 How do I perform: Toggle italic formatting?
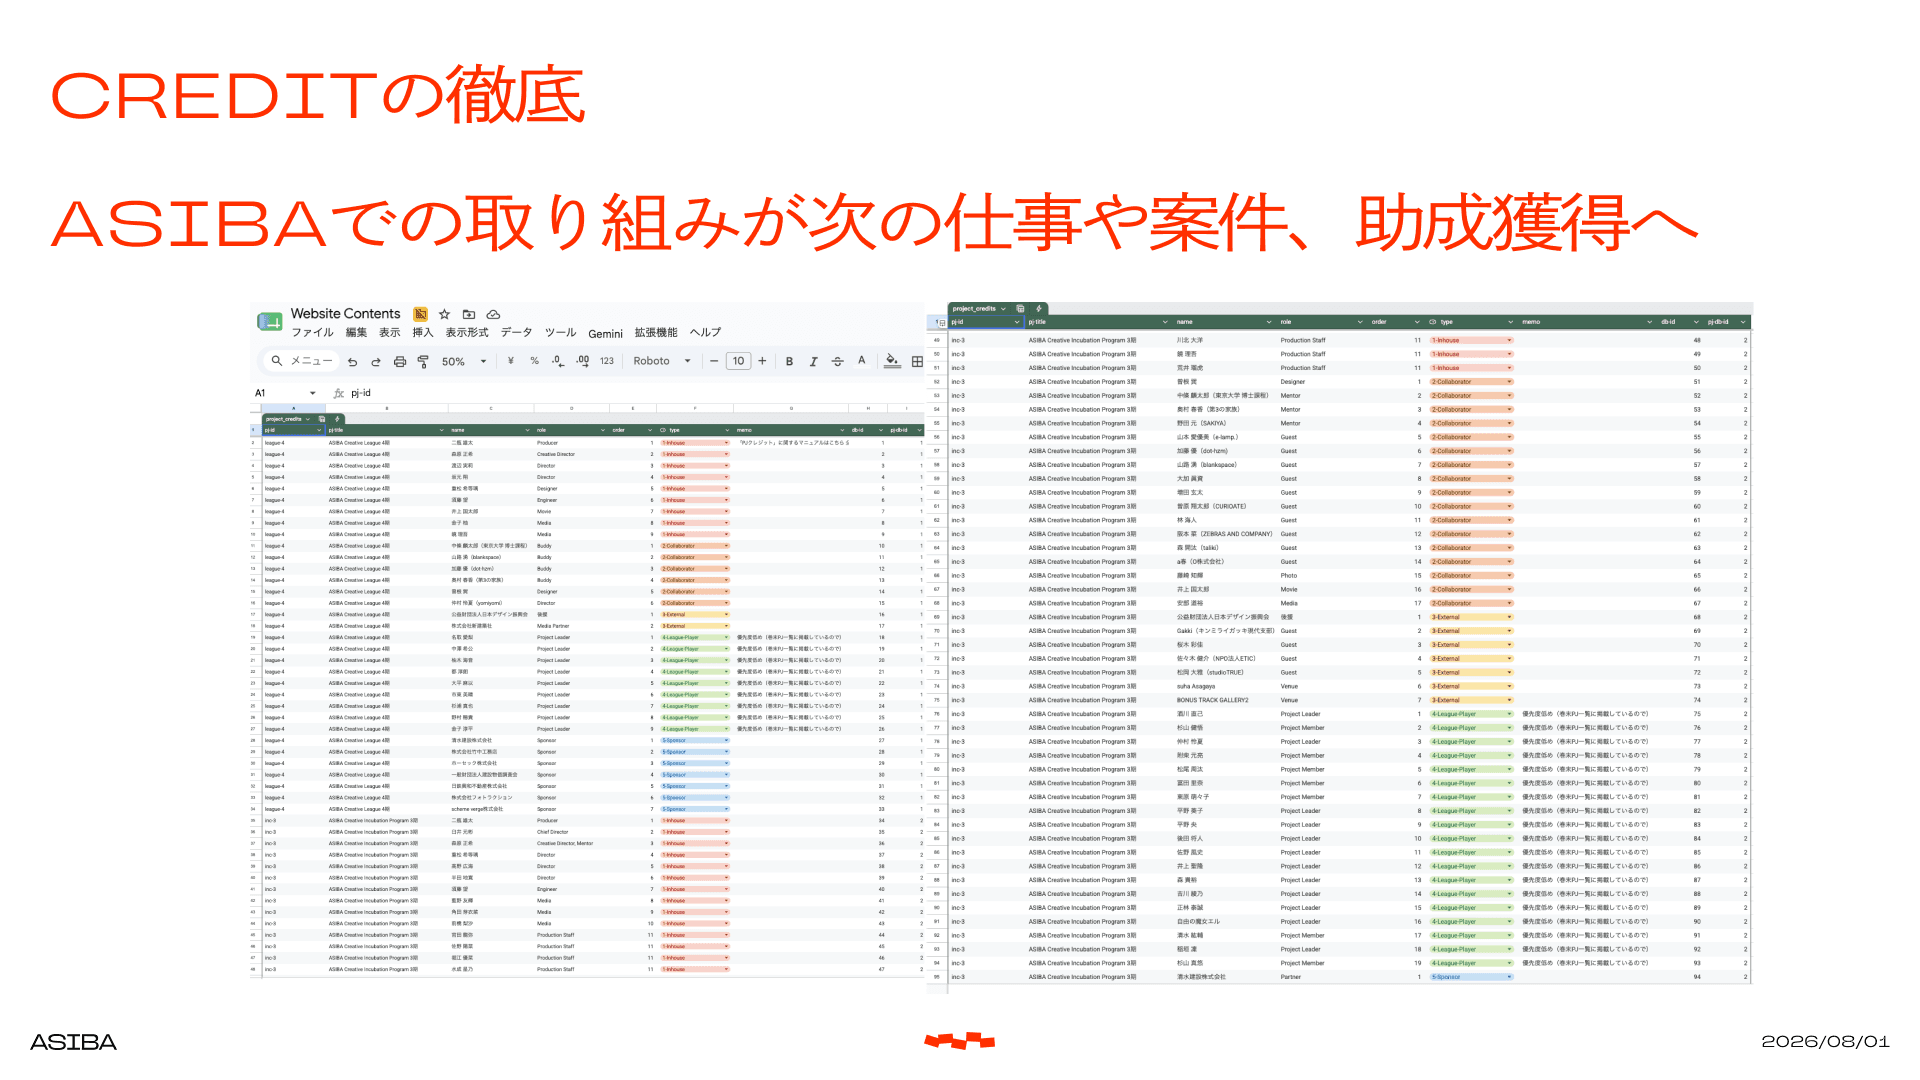814,361
